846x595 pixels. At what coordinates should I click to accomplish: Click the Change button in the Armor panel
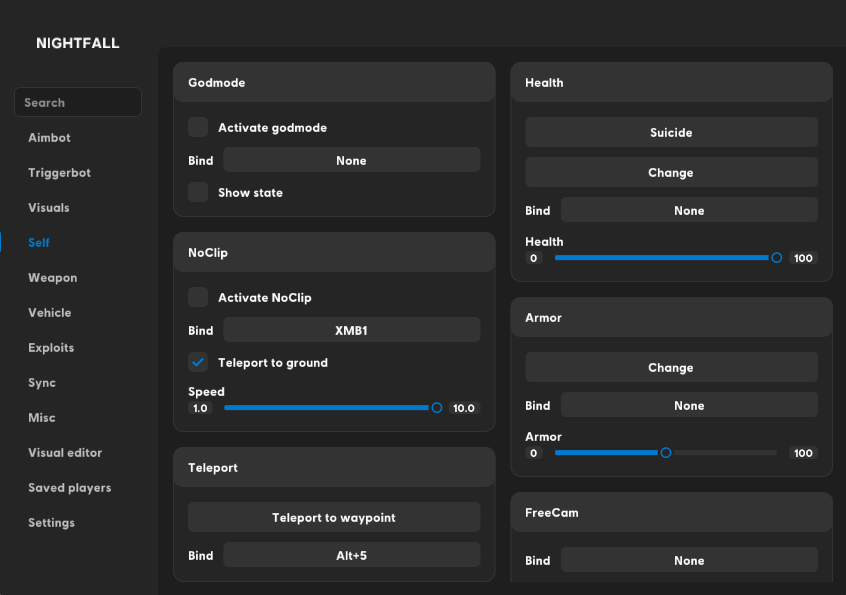[671, 368]
